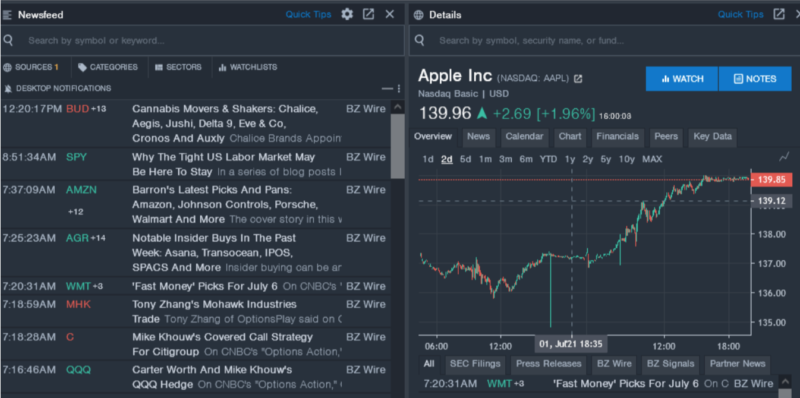Viewport: 800px width, 398px height.
Task: Open Newsfeed settings gear icon
Action: pyautogui.click(x=347, y=14)
